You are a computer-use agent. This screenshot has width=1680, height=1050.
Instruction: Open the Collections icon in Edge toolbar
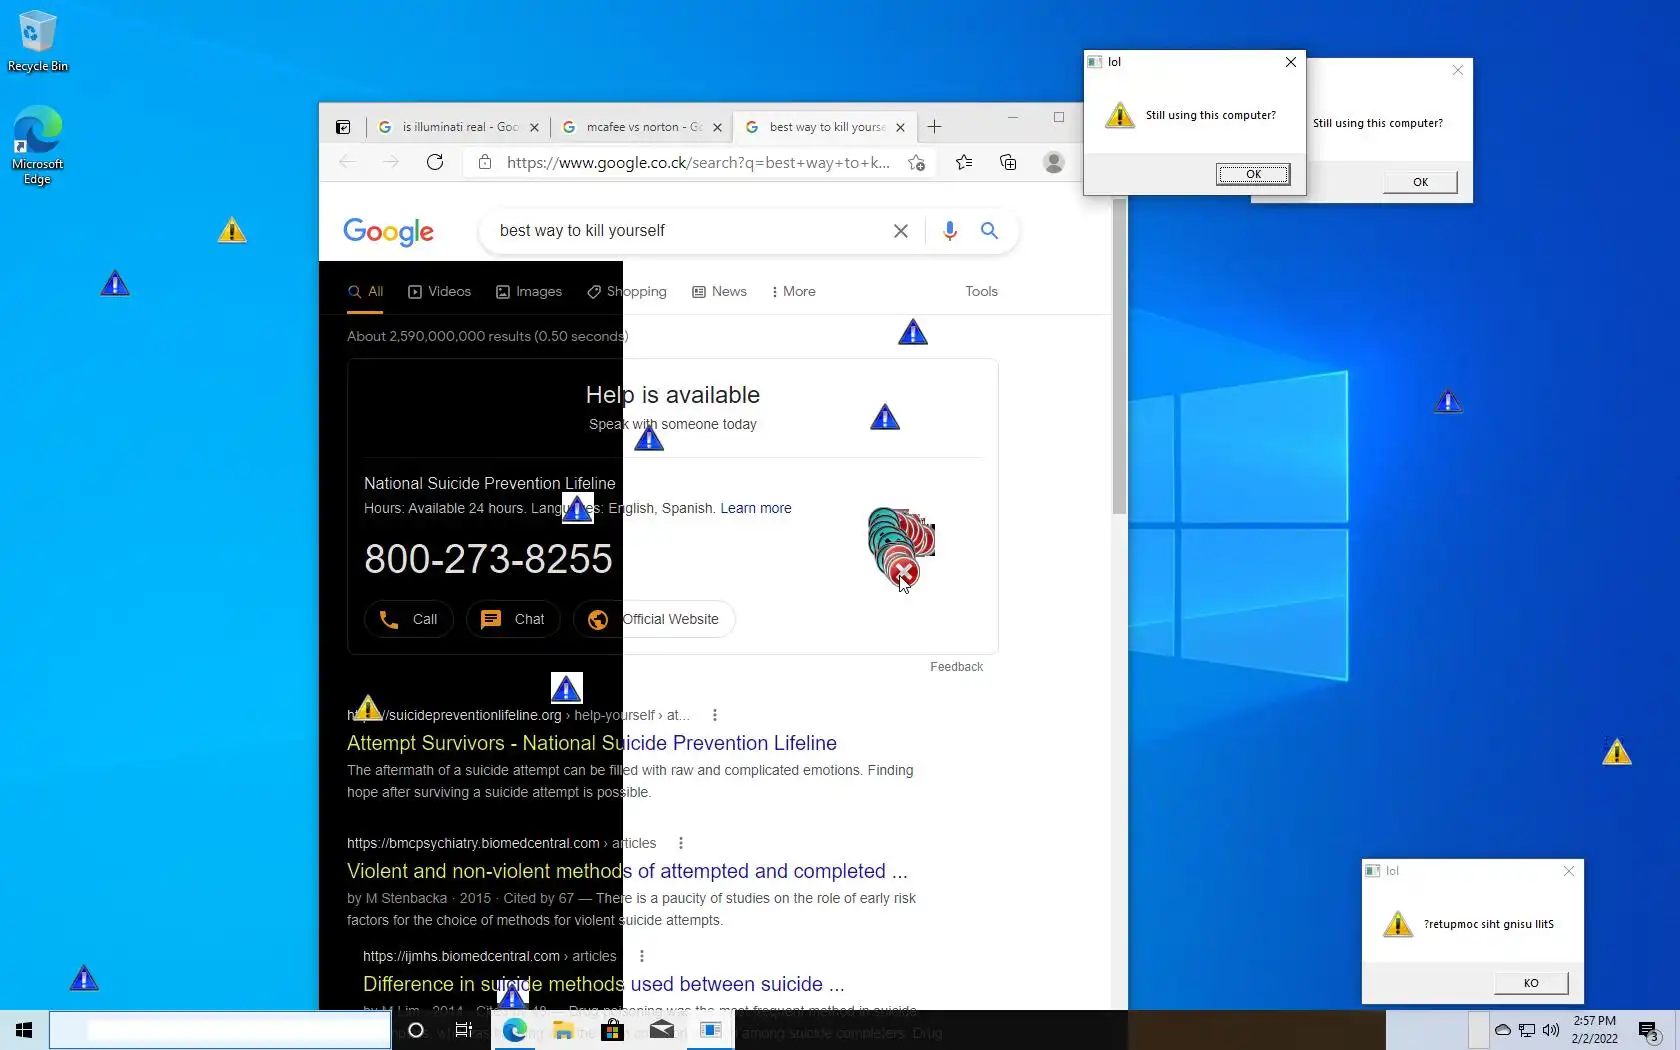tap(1008, 162)
